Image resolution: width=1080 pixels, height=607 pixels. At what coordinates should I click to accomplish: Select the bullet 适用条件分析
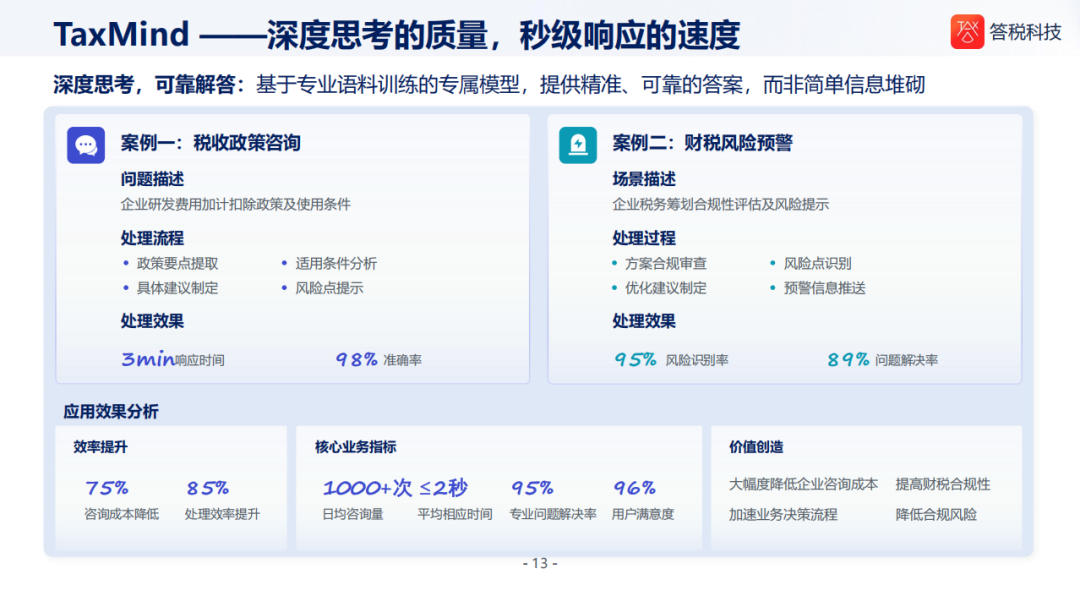[336, 263]
